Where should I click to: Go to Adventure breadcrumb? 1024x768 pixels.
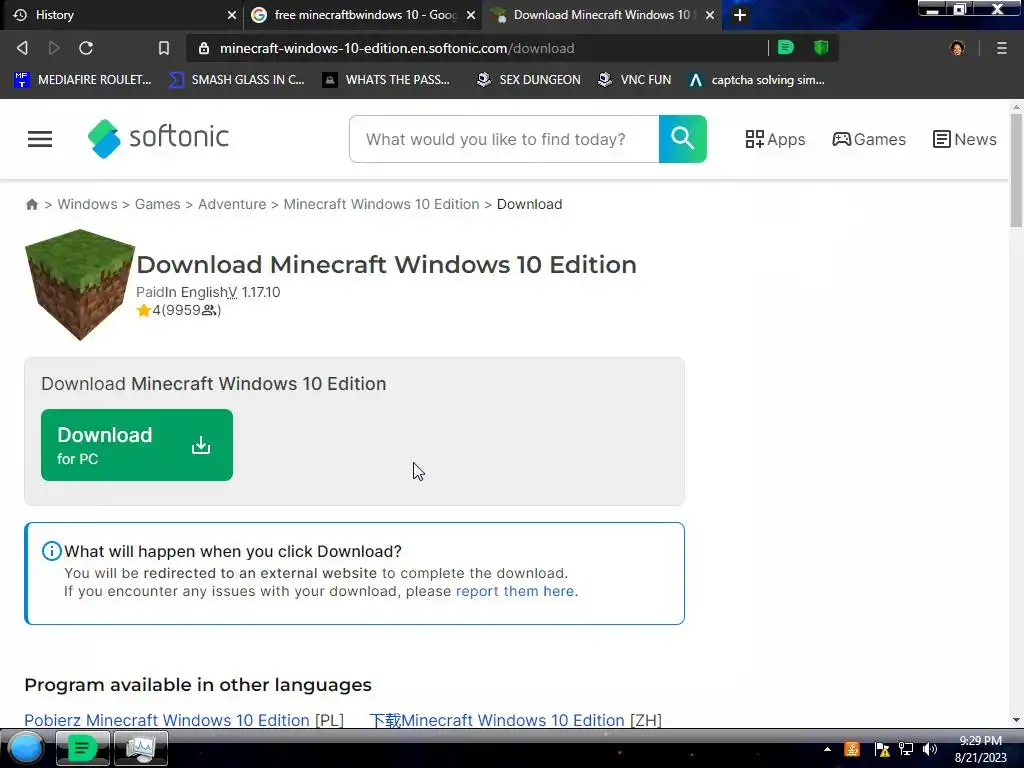click(232, 204)
